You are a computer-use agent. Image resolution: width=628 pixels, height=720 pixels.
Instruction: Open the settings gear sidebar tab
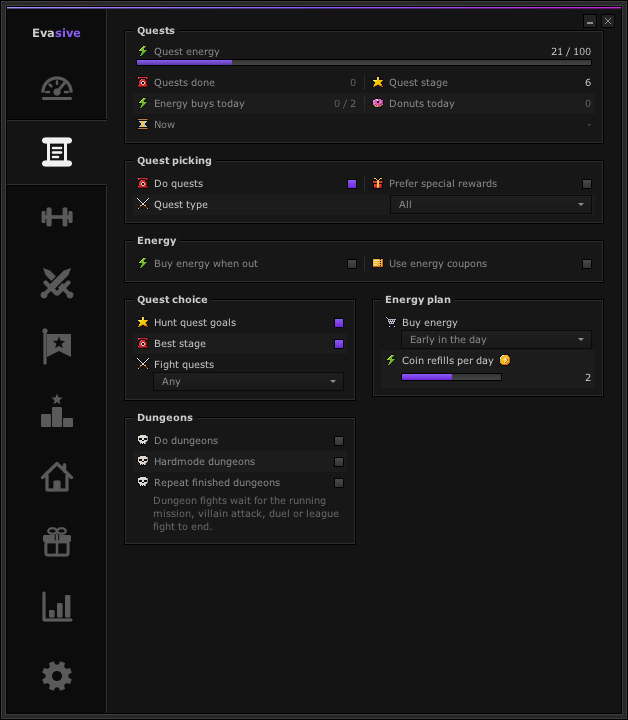coord(57,676)
